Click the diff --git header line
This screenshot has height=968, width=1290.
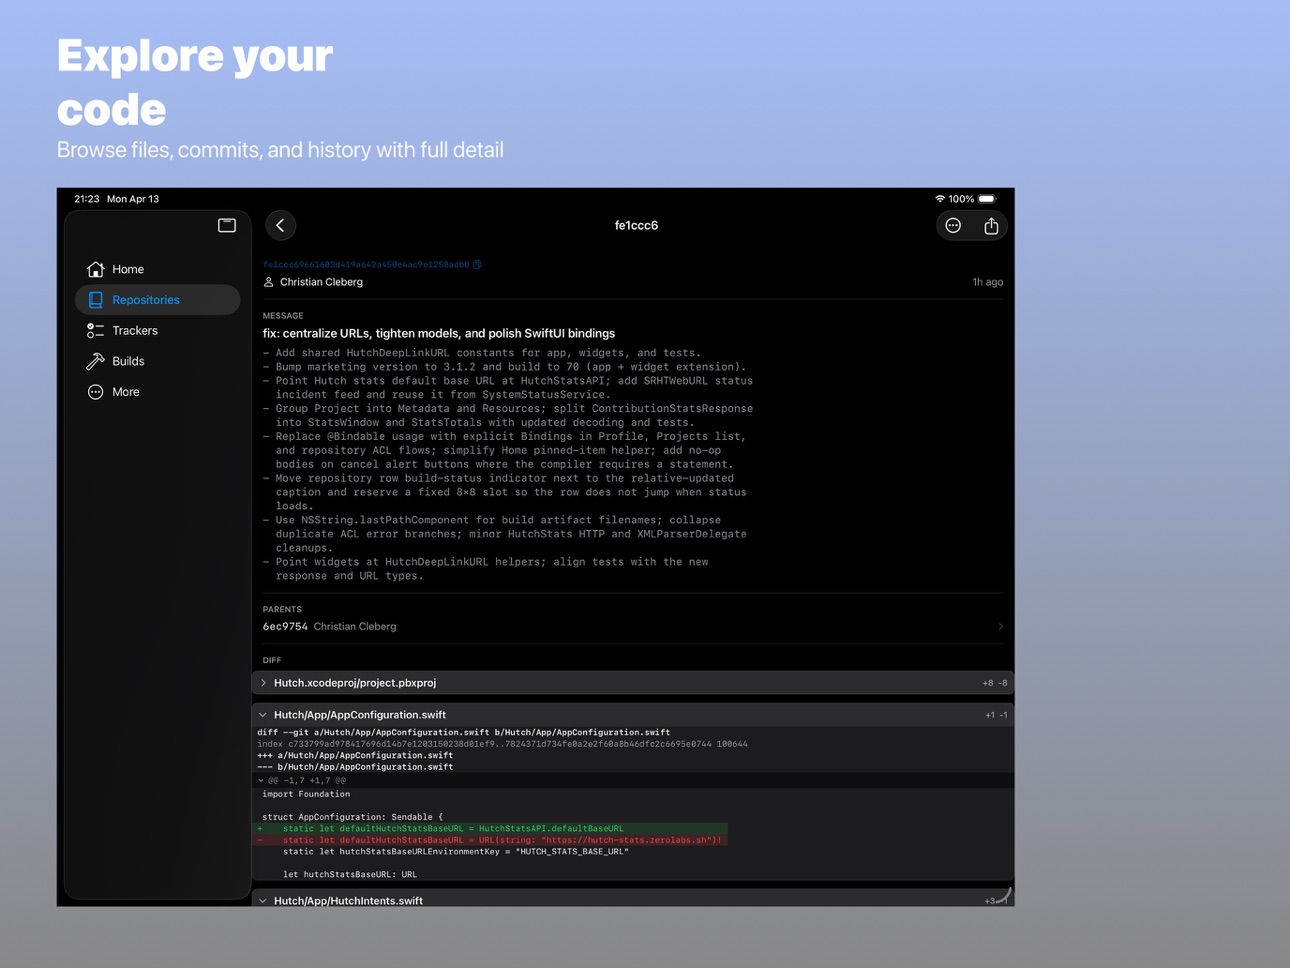[x=464, y=732]
